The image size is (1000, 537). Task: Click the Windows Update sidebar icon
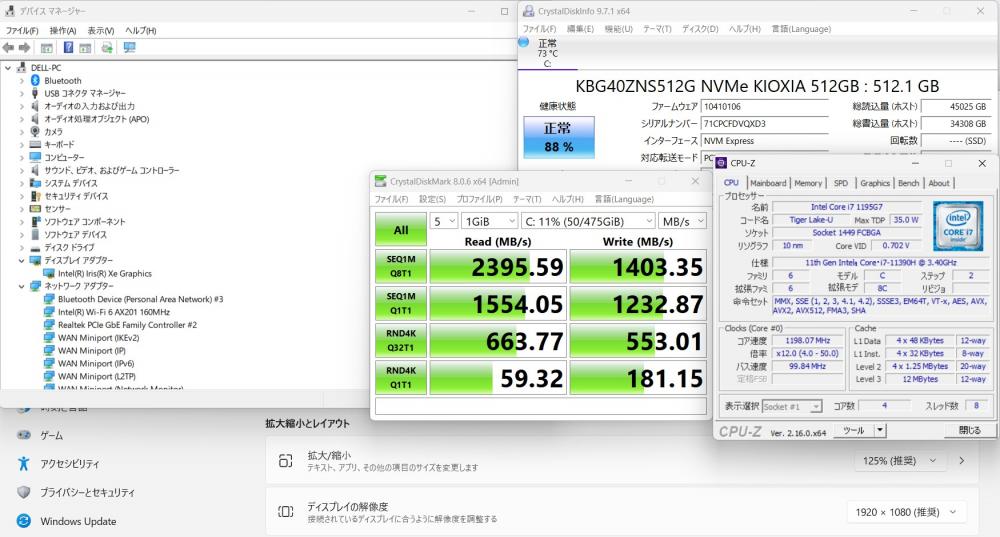click(23, 521)
